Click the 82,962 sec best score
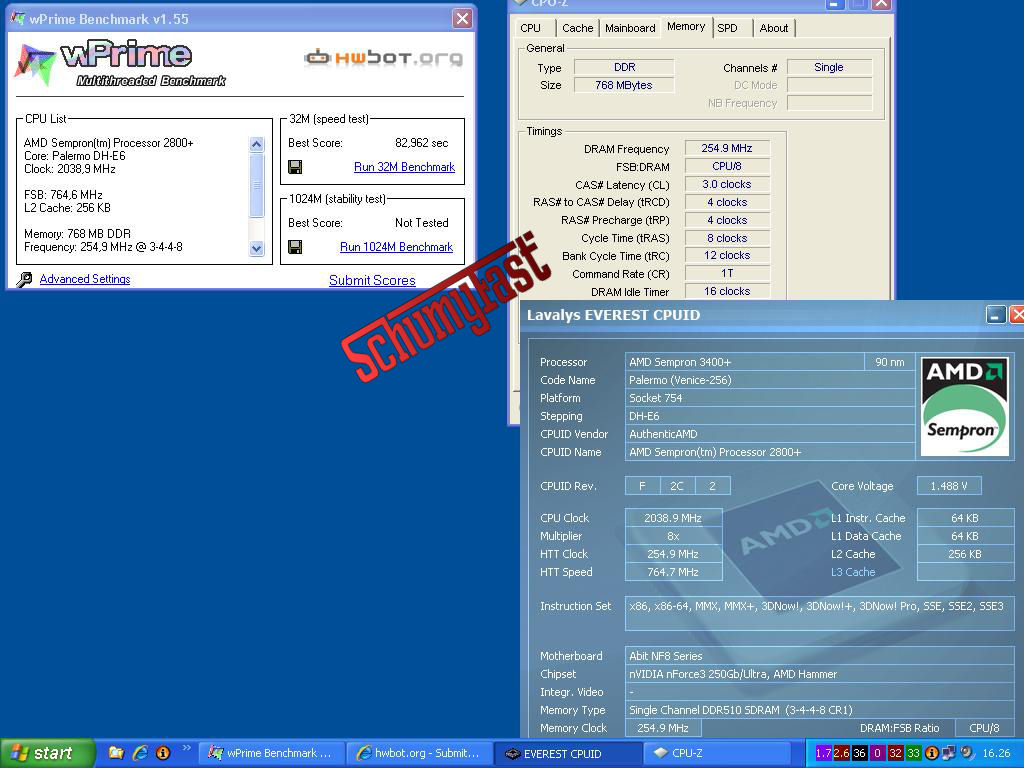1024x768 pixels. tap(422, 143)
